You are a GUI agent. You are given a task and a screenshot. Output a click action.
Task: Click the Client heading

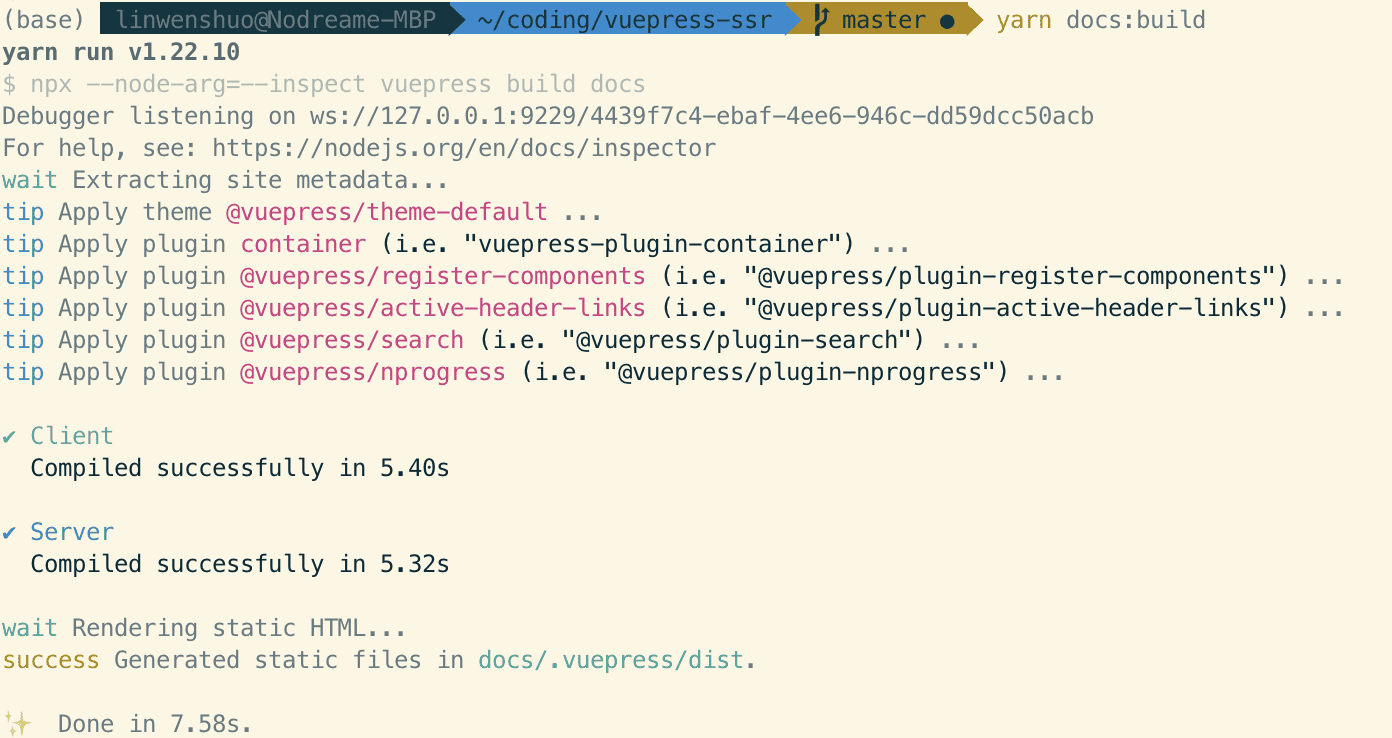click(72, 436)
